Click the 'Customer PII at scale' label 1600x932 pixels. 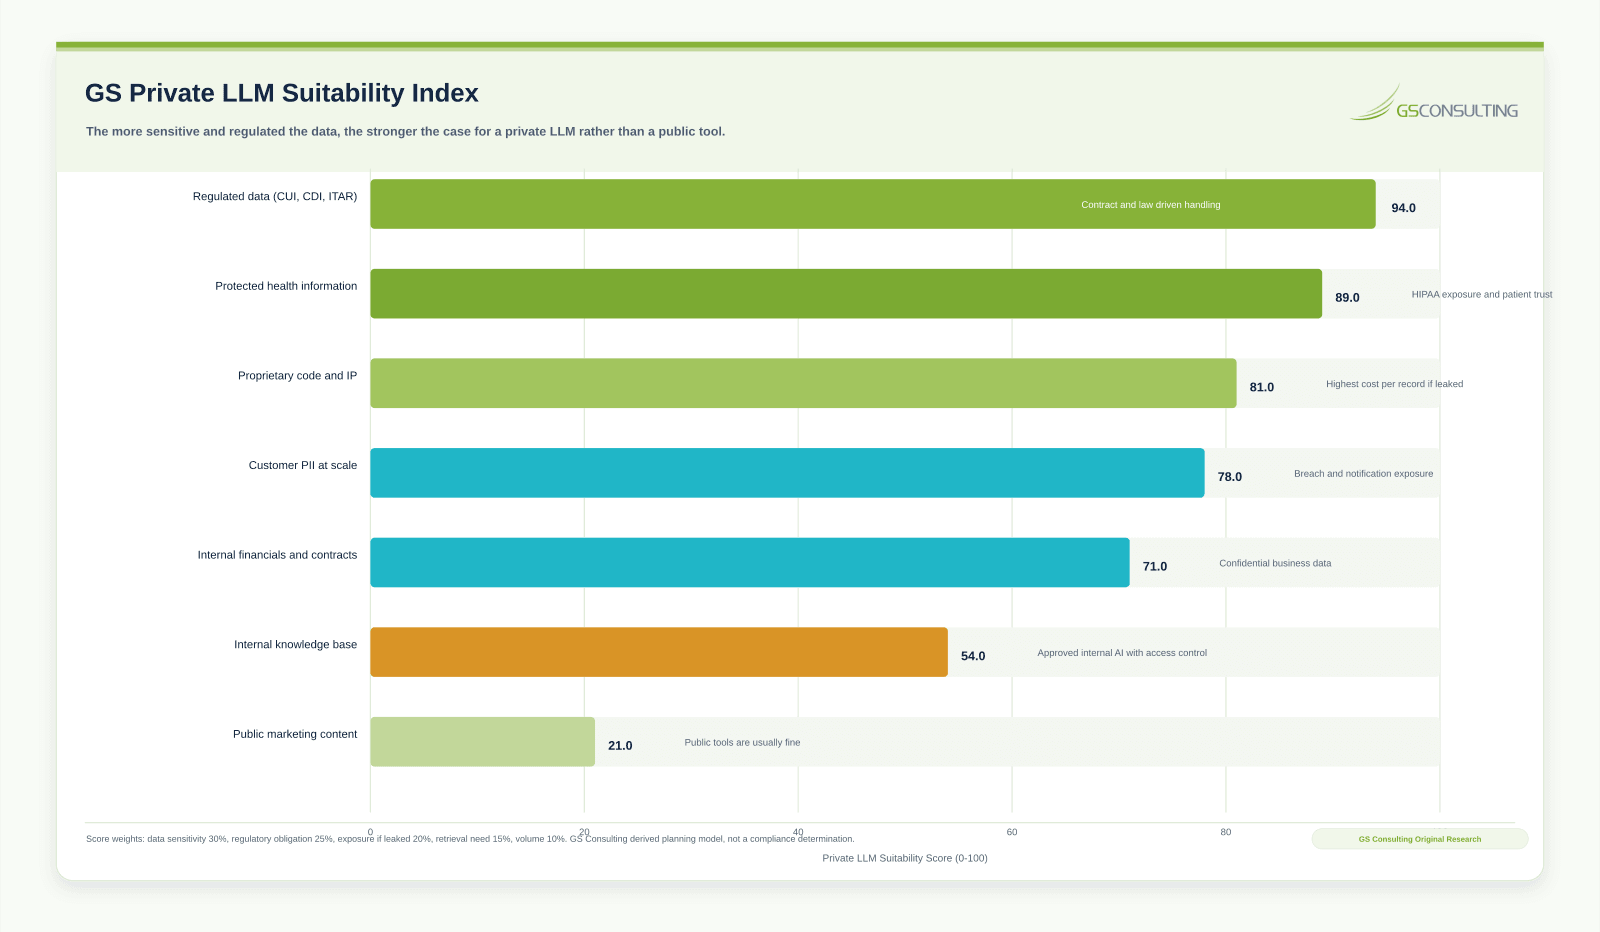click(x=303, y=465)
